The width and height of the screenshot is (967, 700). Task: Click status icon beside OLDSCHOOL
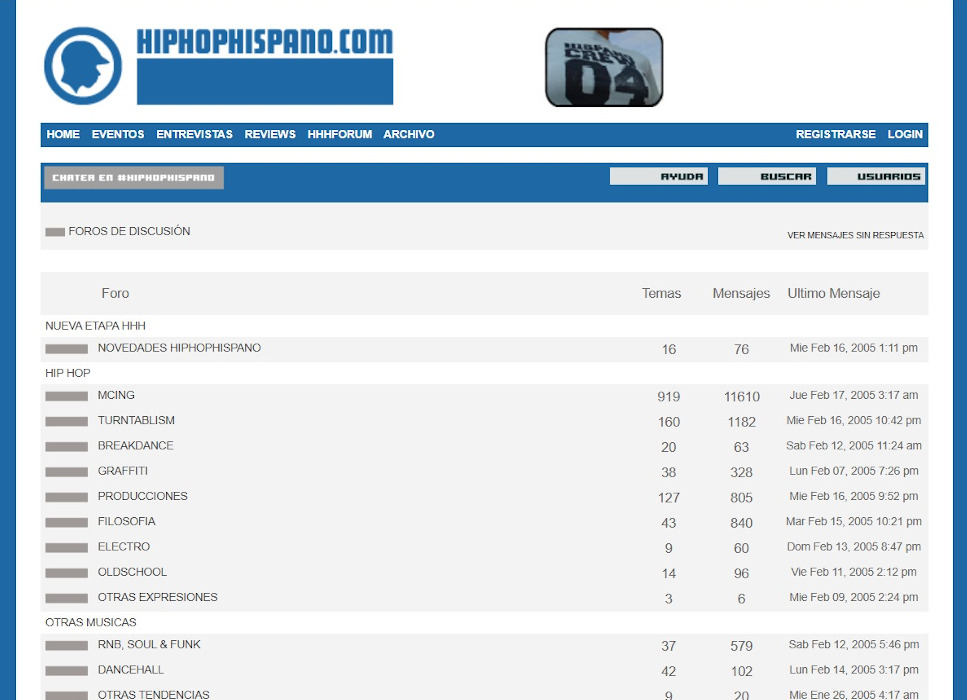pos(67,574)
